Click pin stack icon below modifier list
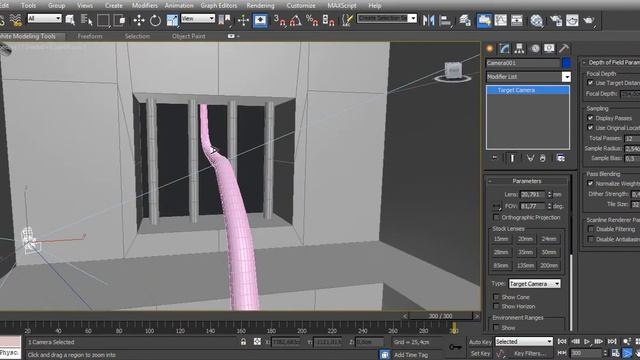 (x=495, y=158)
